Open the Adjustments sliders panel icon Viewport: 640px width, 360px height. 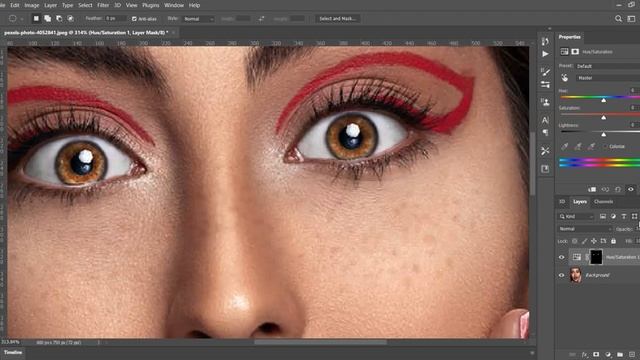545,84
